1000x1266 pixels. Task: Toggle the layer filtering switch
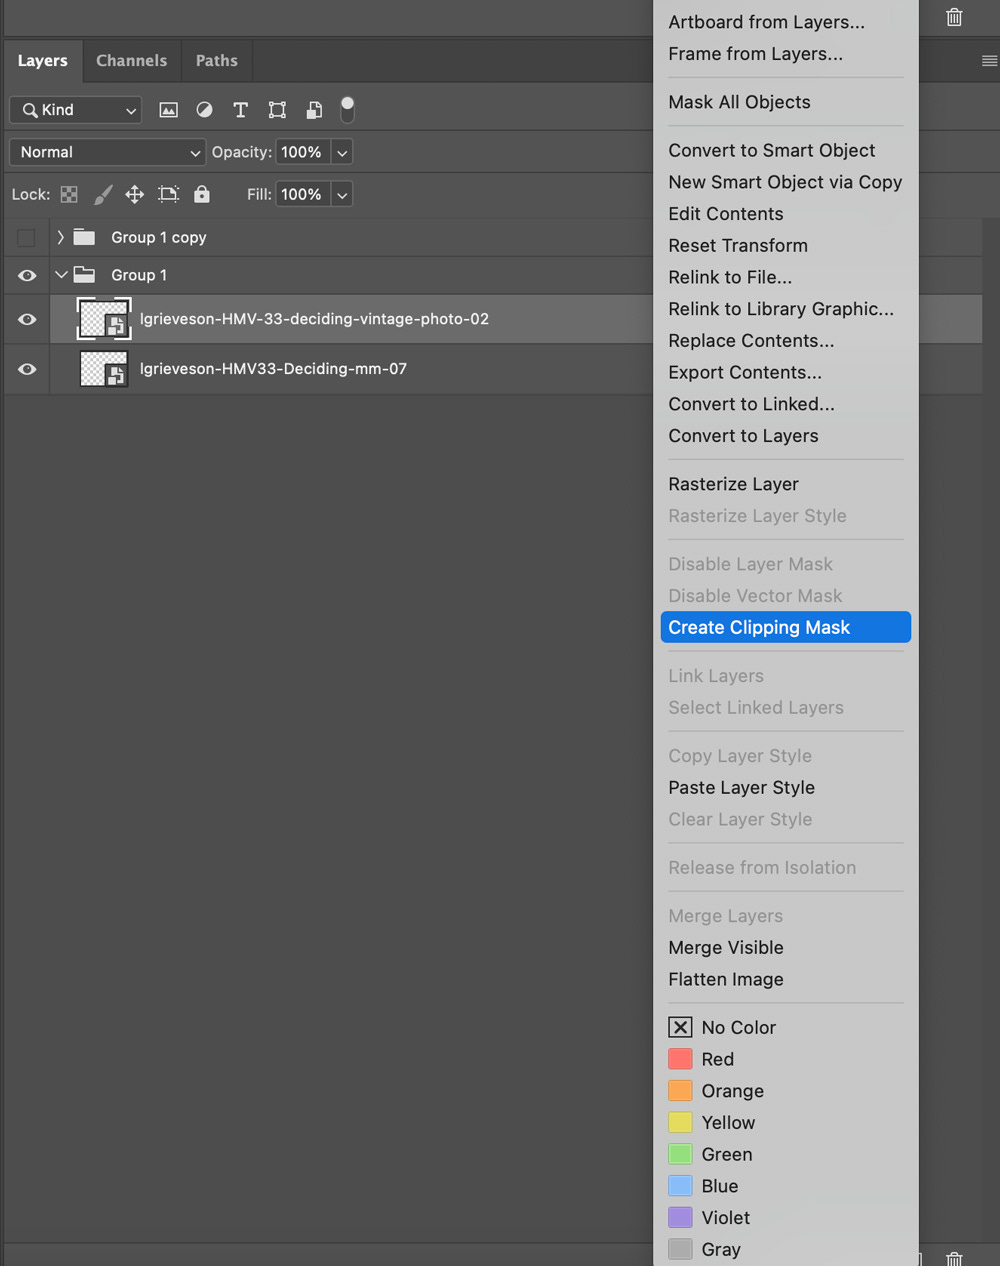click(x=347, y=109)
